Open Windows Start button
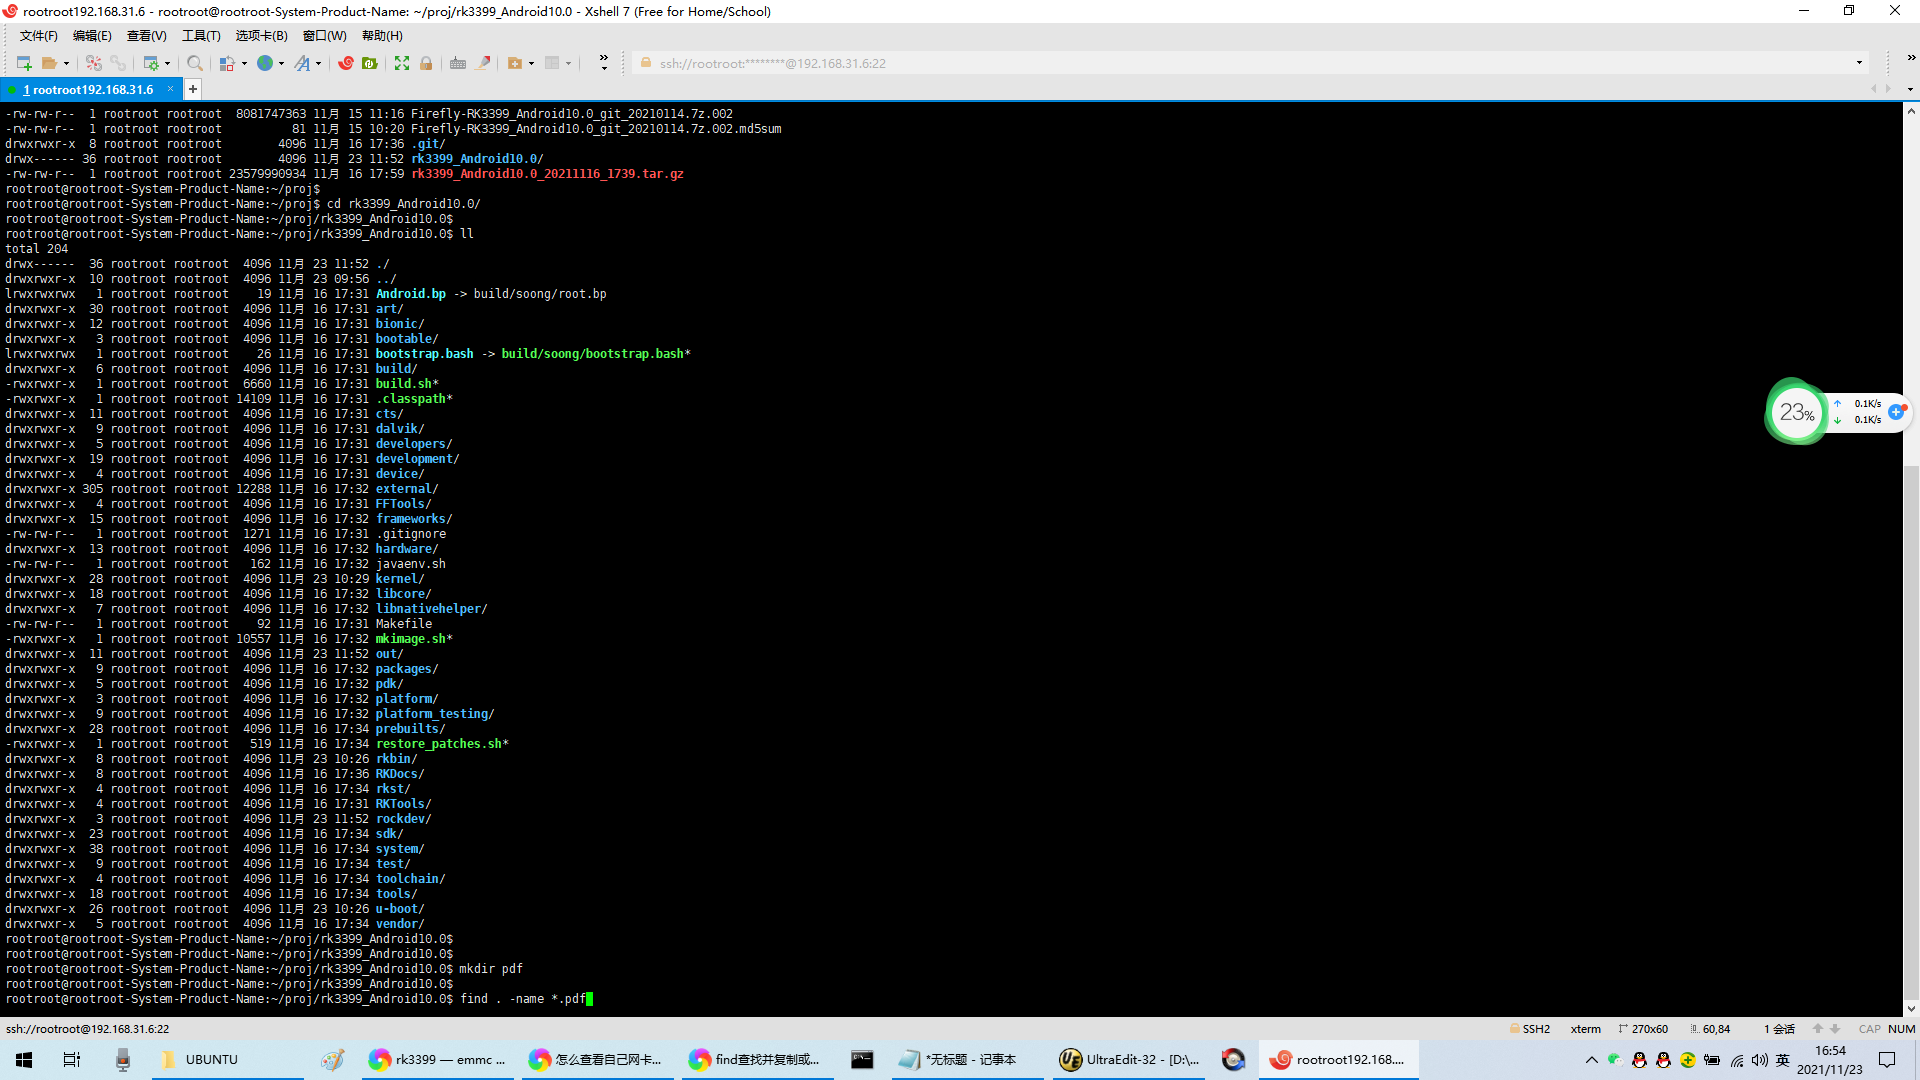1920x1080 pixels. point(24,1059)
